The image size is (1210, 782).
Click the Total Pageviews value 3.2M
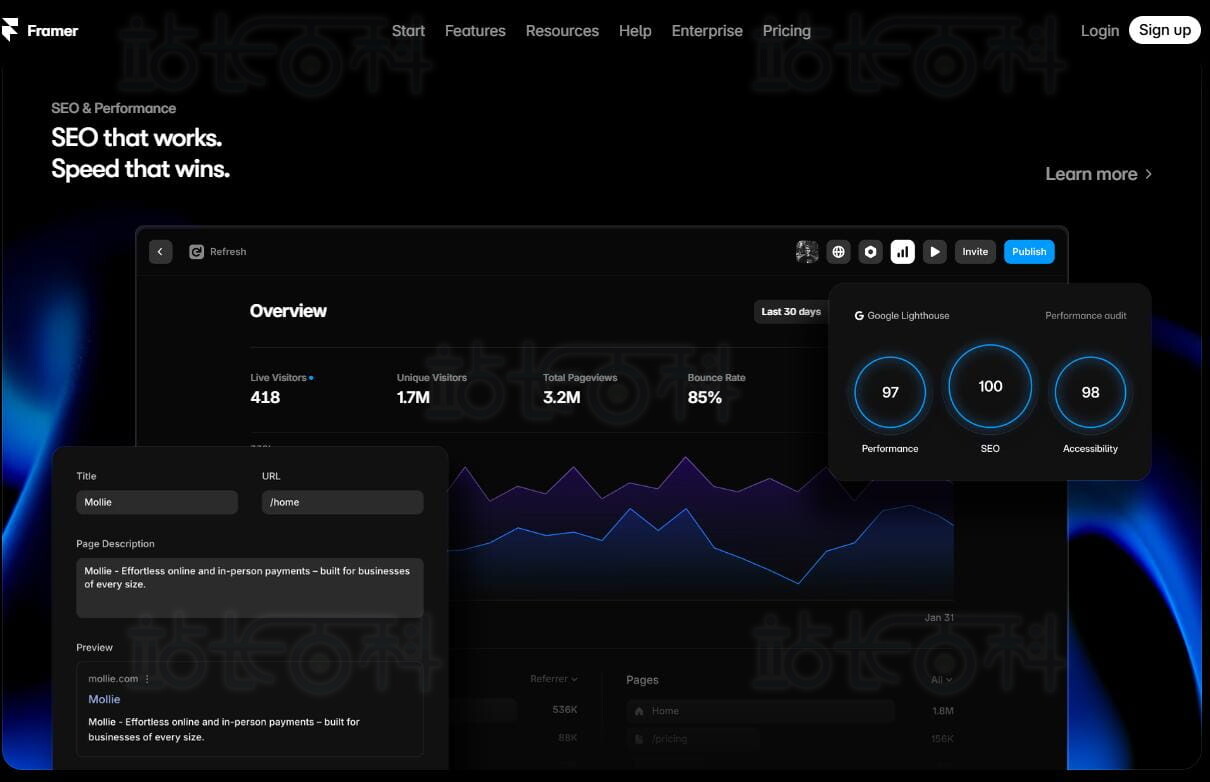click(562, 397)
